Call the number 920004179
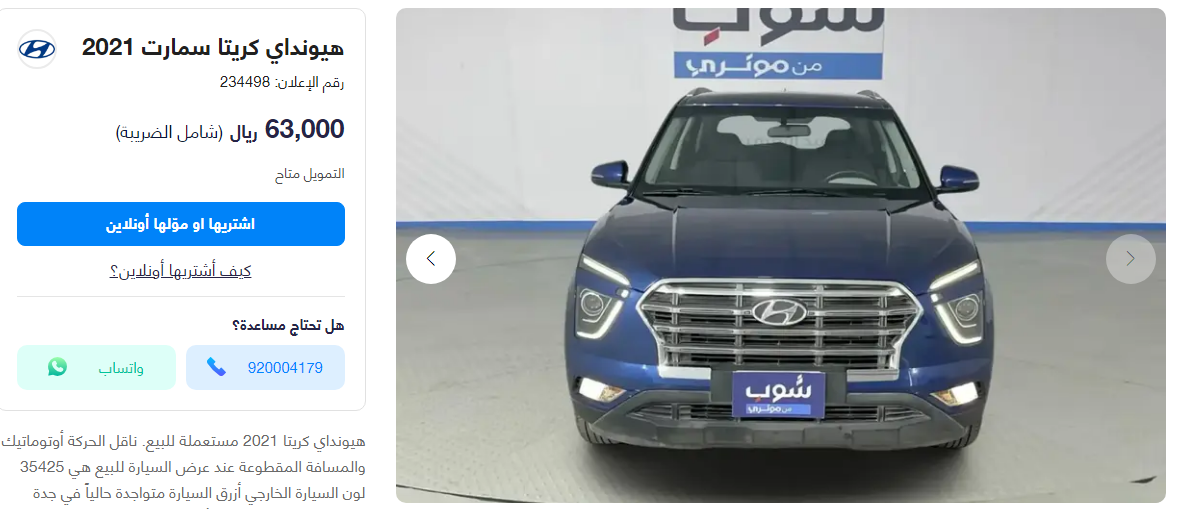Viewport: 1177px width, 509px height. [266, 368]
